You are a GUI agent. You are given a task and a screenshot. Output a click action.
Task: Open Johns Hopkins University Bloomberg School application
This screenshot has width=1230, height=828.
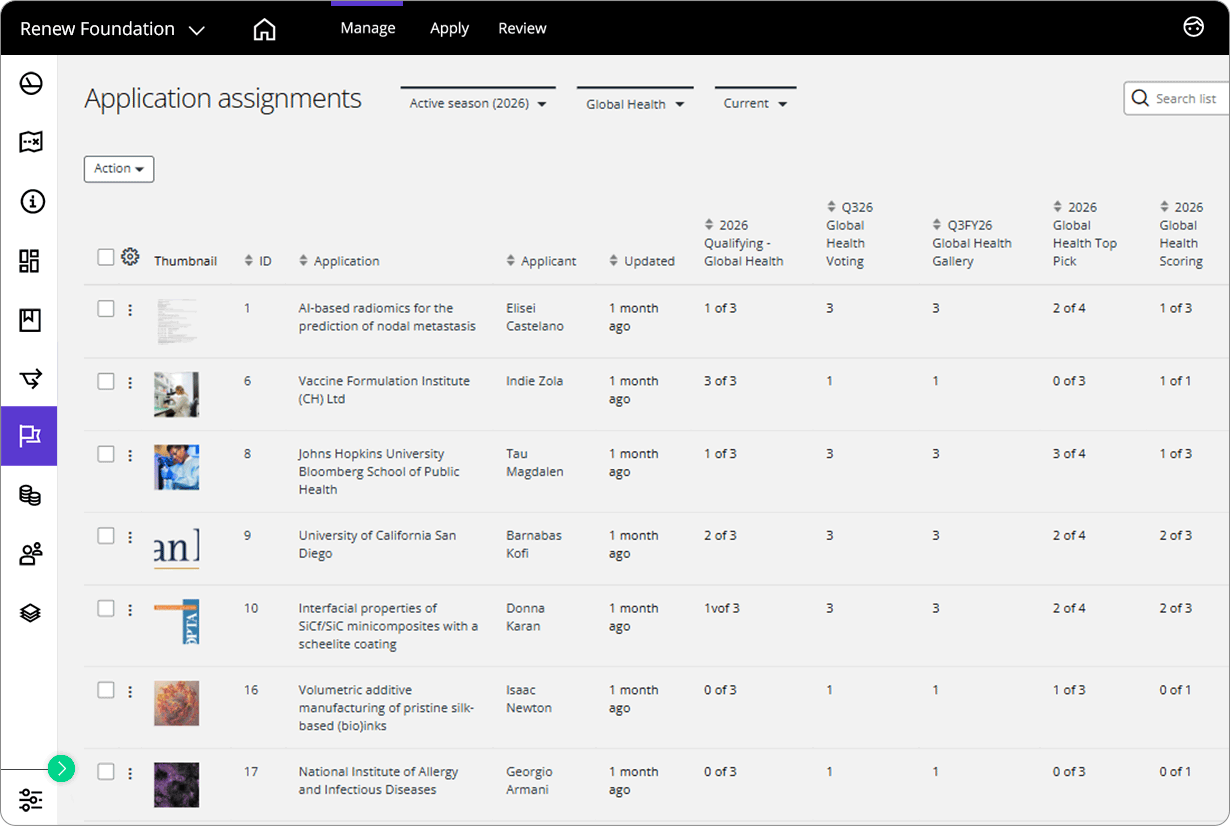379,472
